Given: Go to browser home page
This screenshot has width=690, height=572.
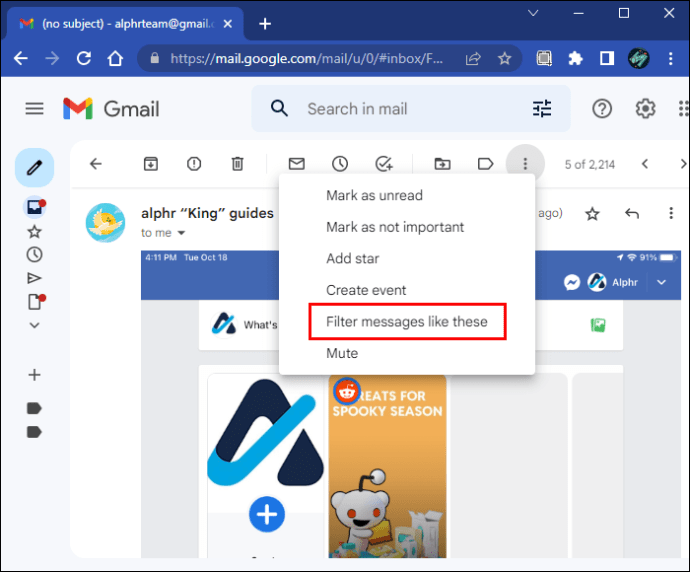Looking at the screenshot, I should [x=115, y=58].
